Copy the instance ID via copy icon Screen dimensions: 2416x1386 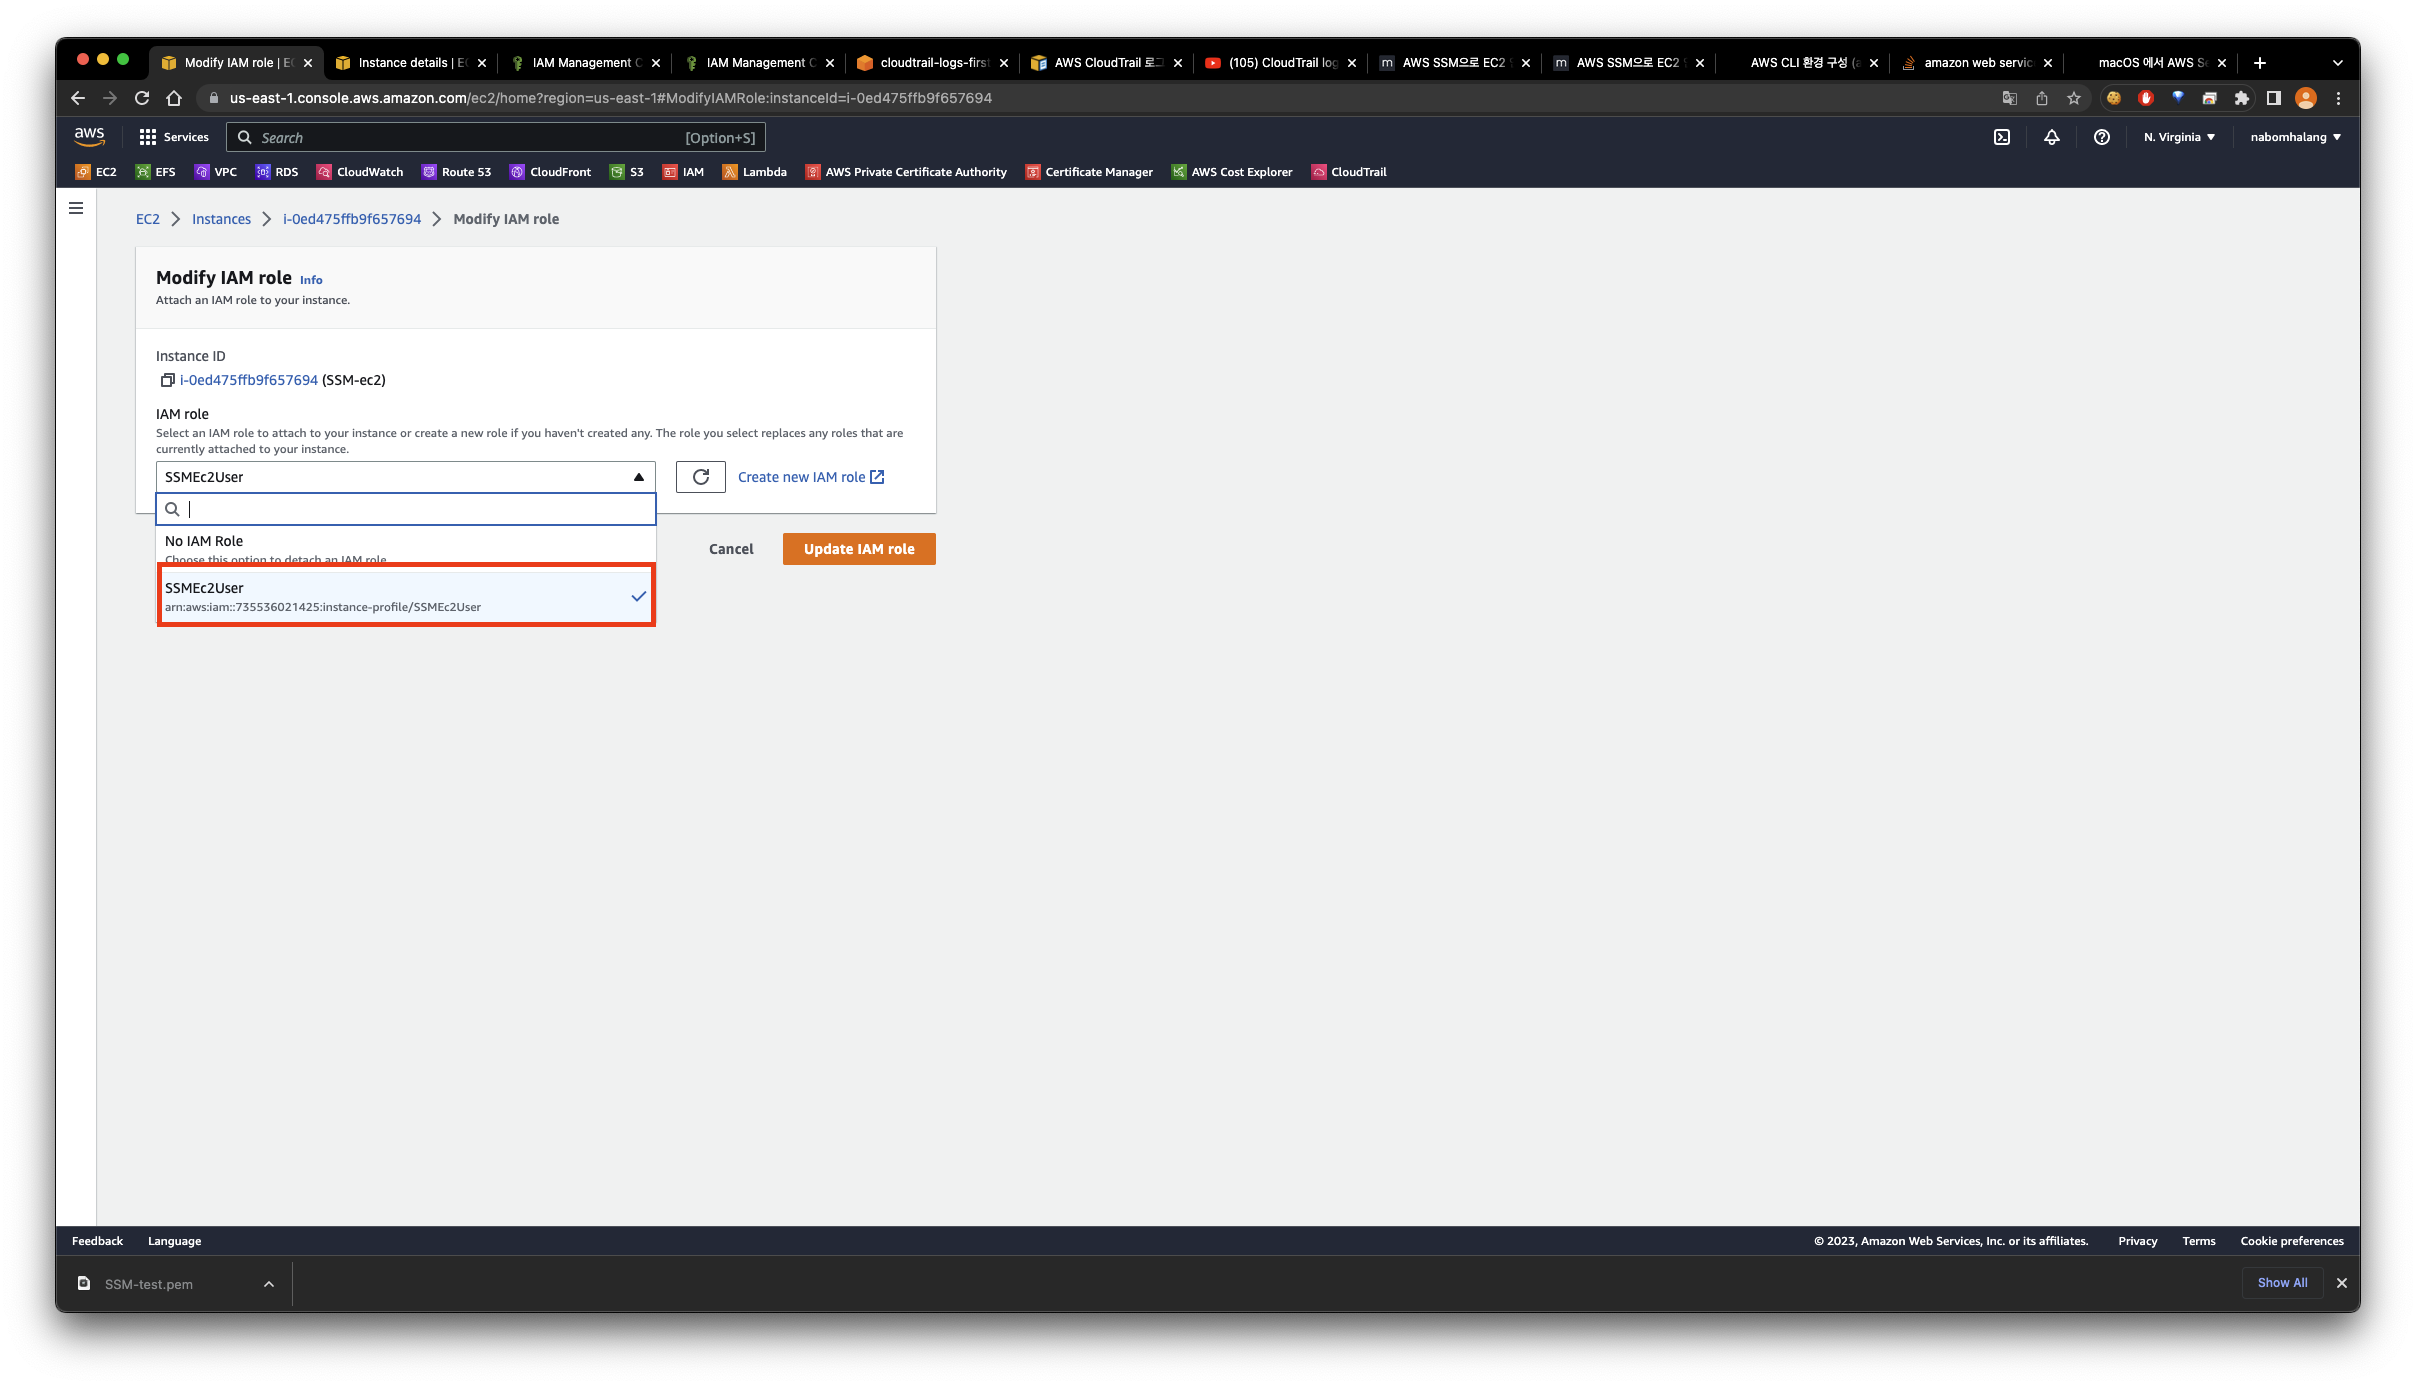tap(167, 380)
